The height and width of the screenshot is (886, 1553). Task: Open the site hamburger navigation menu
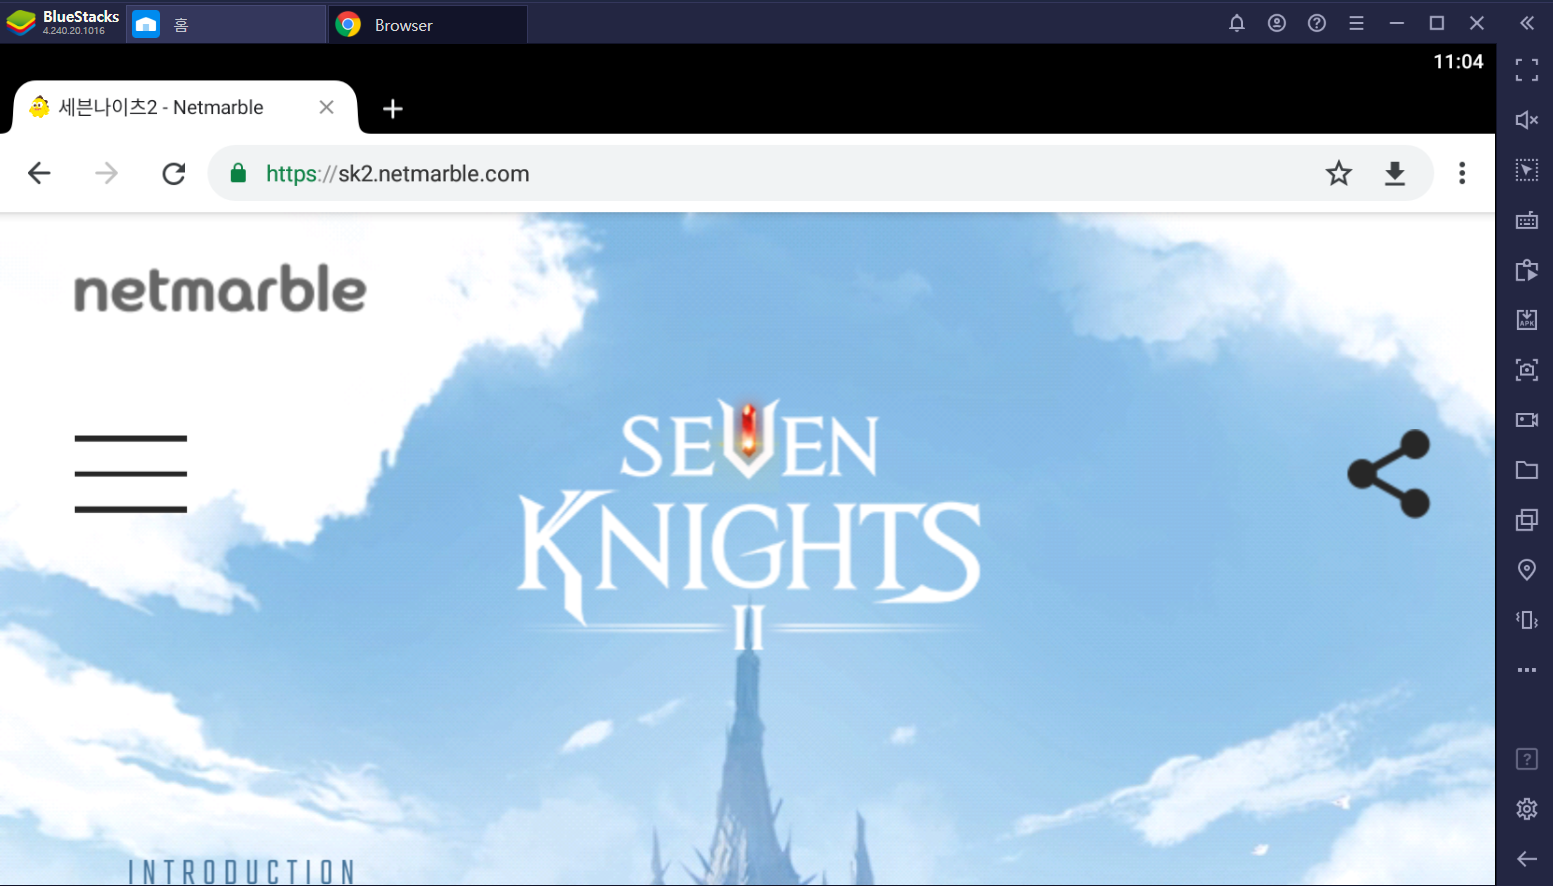click(x=131, y=474)
